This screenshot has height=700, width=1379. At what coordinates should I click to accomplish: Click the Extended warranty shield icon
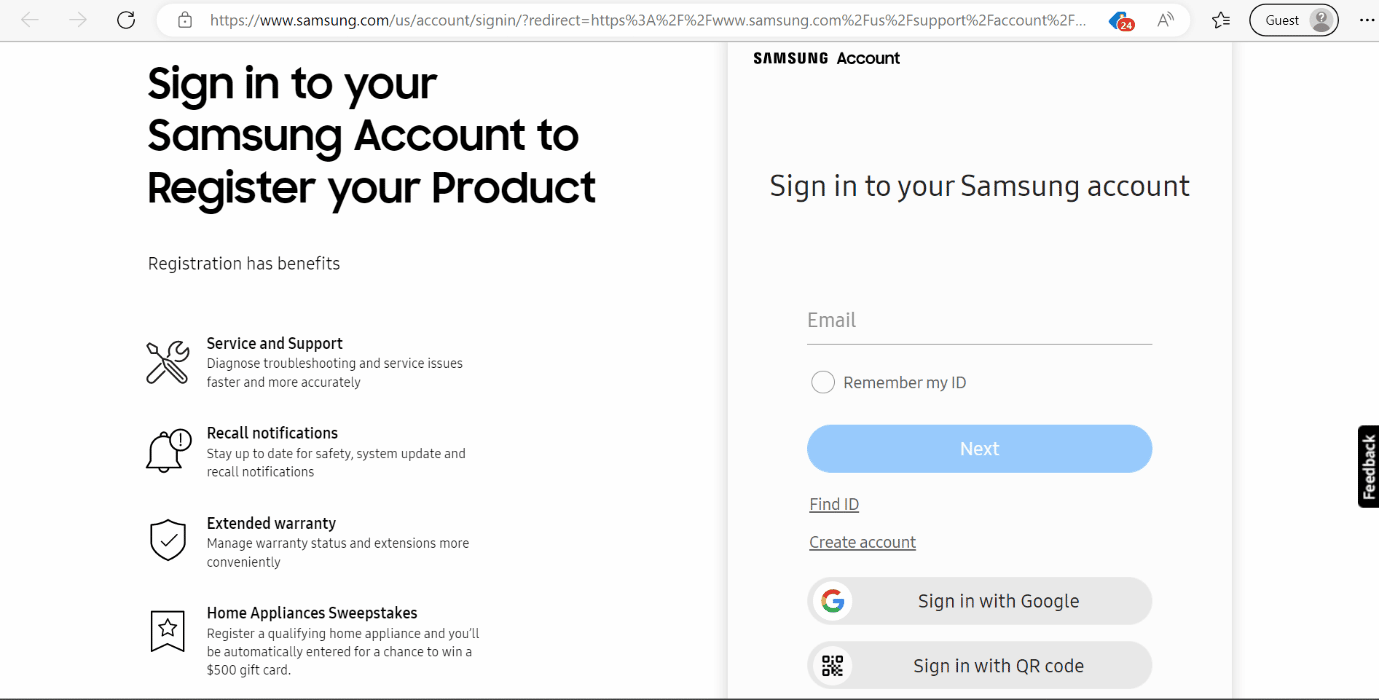pos(167,541)
